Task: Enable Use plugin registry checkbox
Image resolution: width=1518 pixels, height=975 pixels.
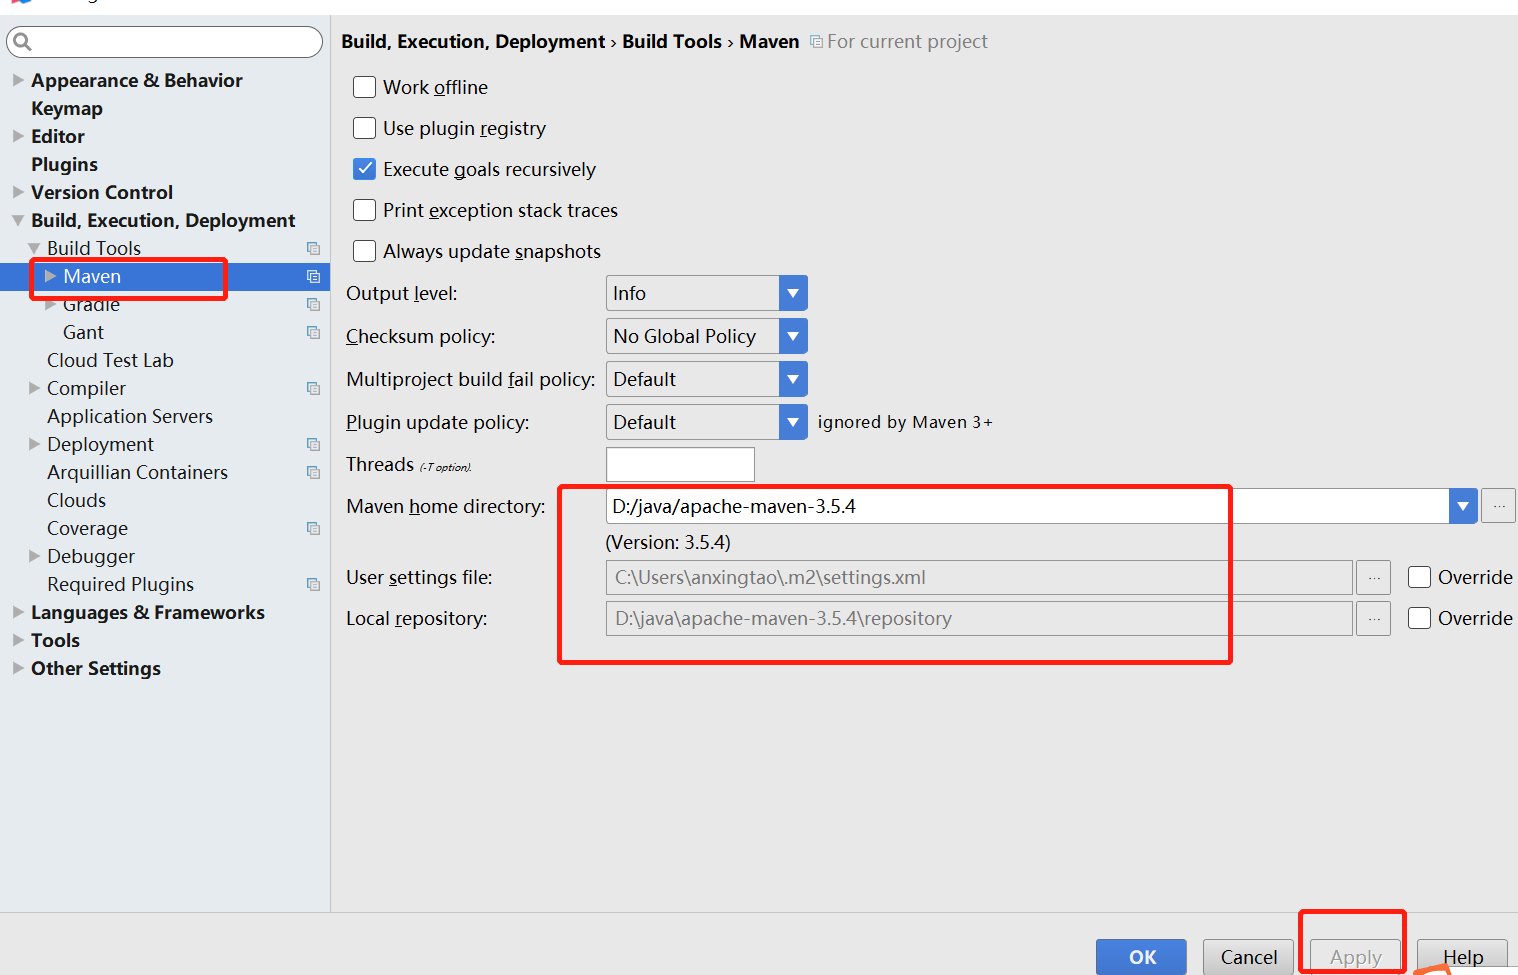Action: [x=365, y=128]
